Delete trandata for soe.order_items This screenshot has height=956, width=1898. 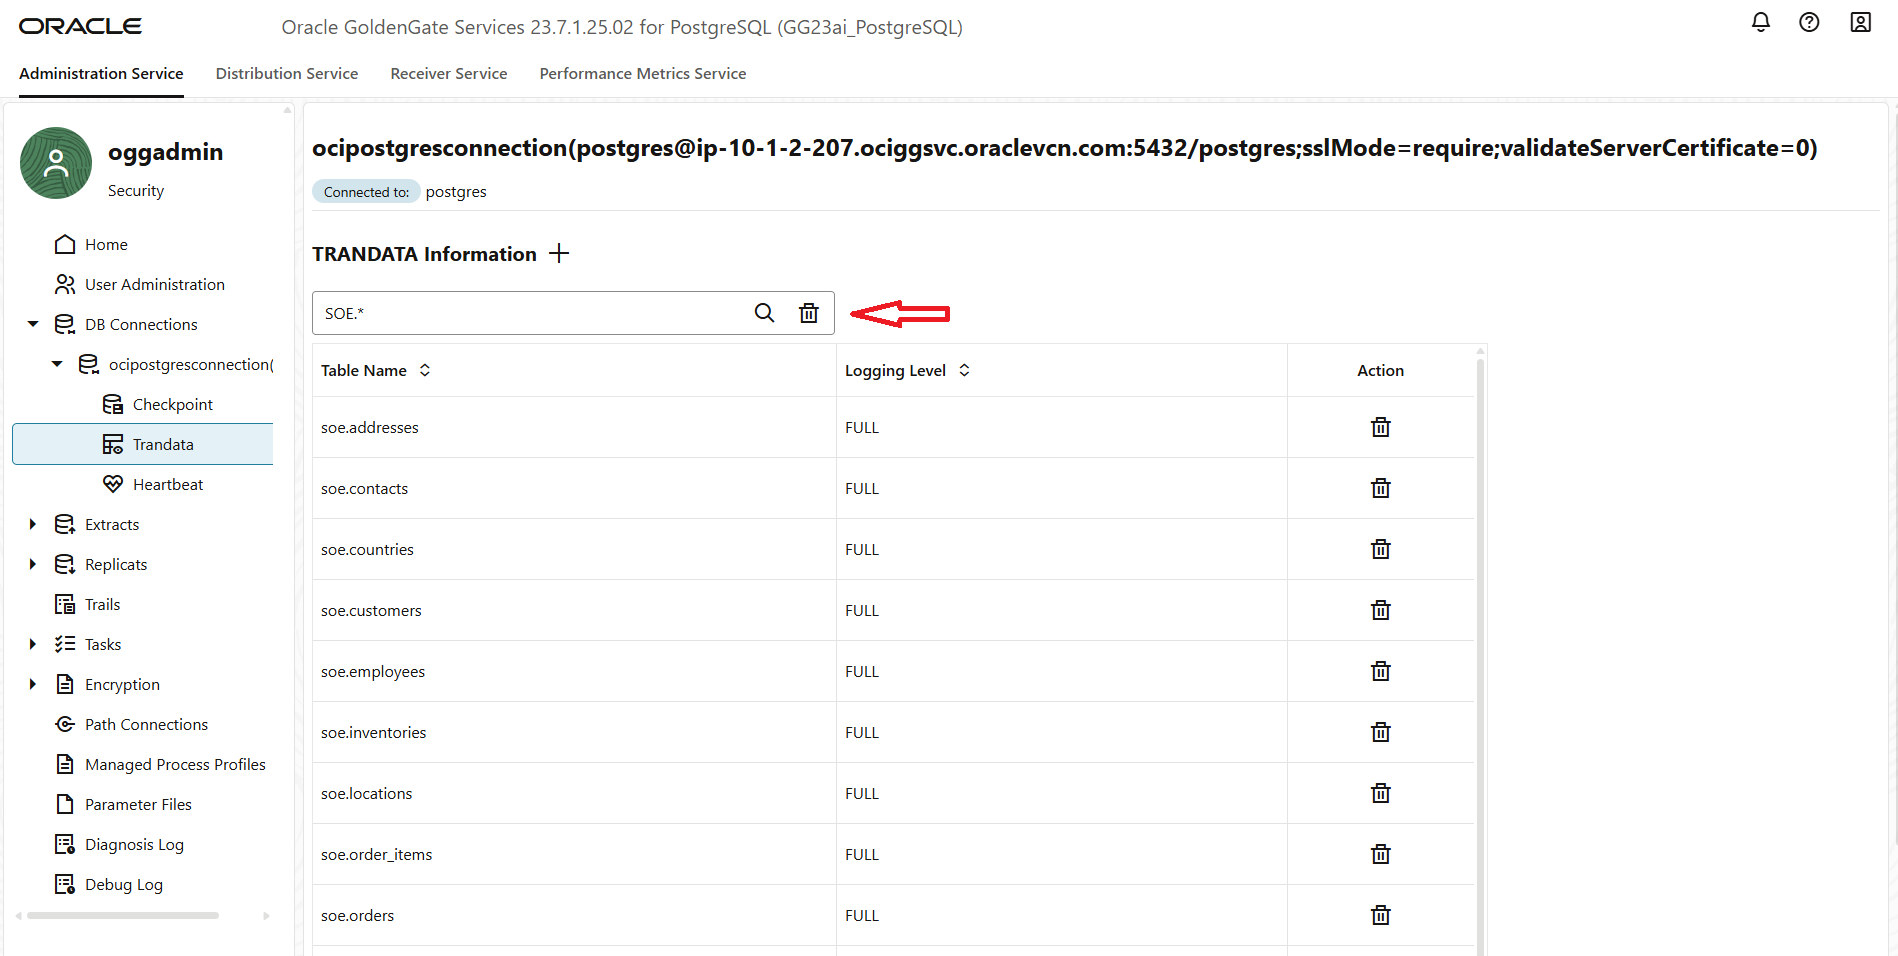[1381, 854]
